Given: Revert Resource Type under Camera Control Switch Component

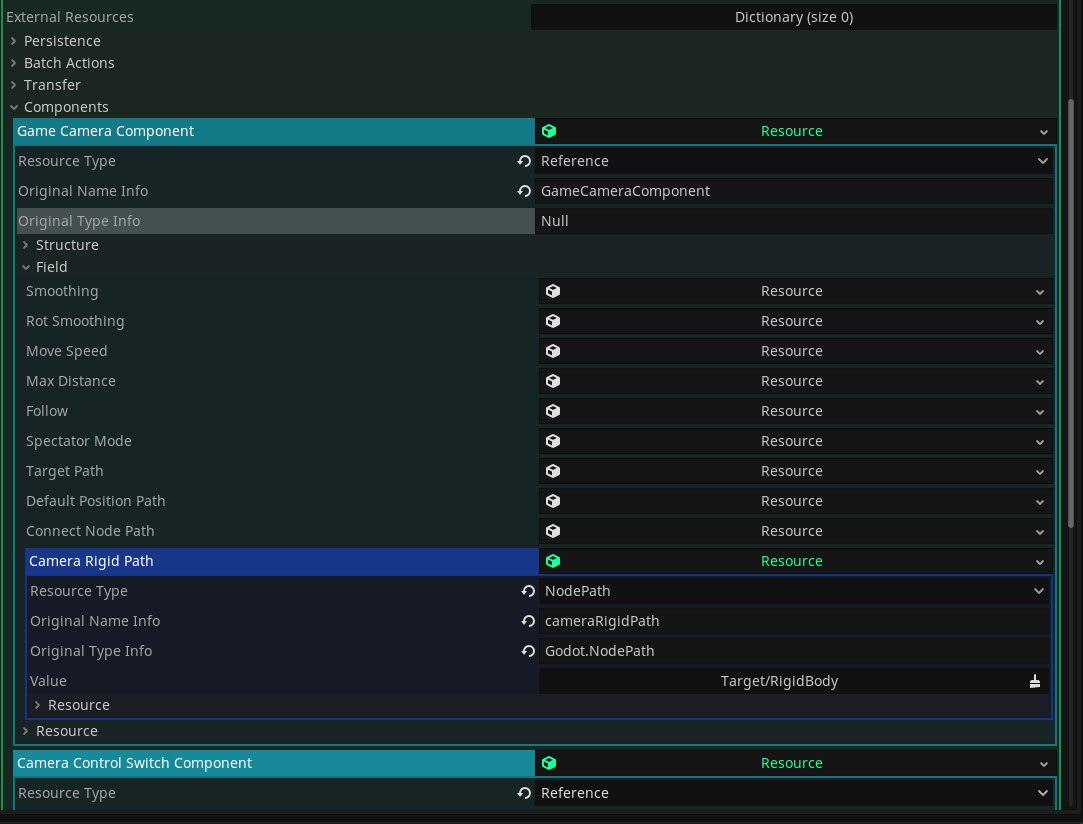Looking at the screenshot, I should (524, 794).
